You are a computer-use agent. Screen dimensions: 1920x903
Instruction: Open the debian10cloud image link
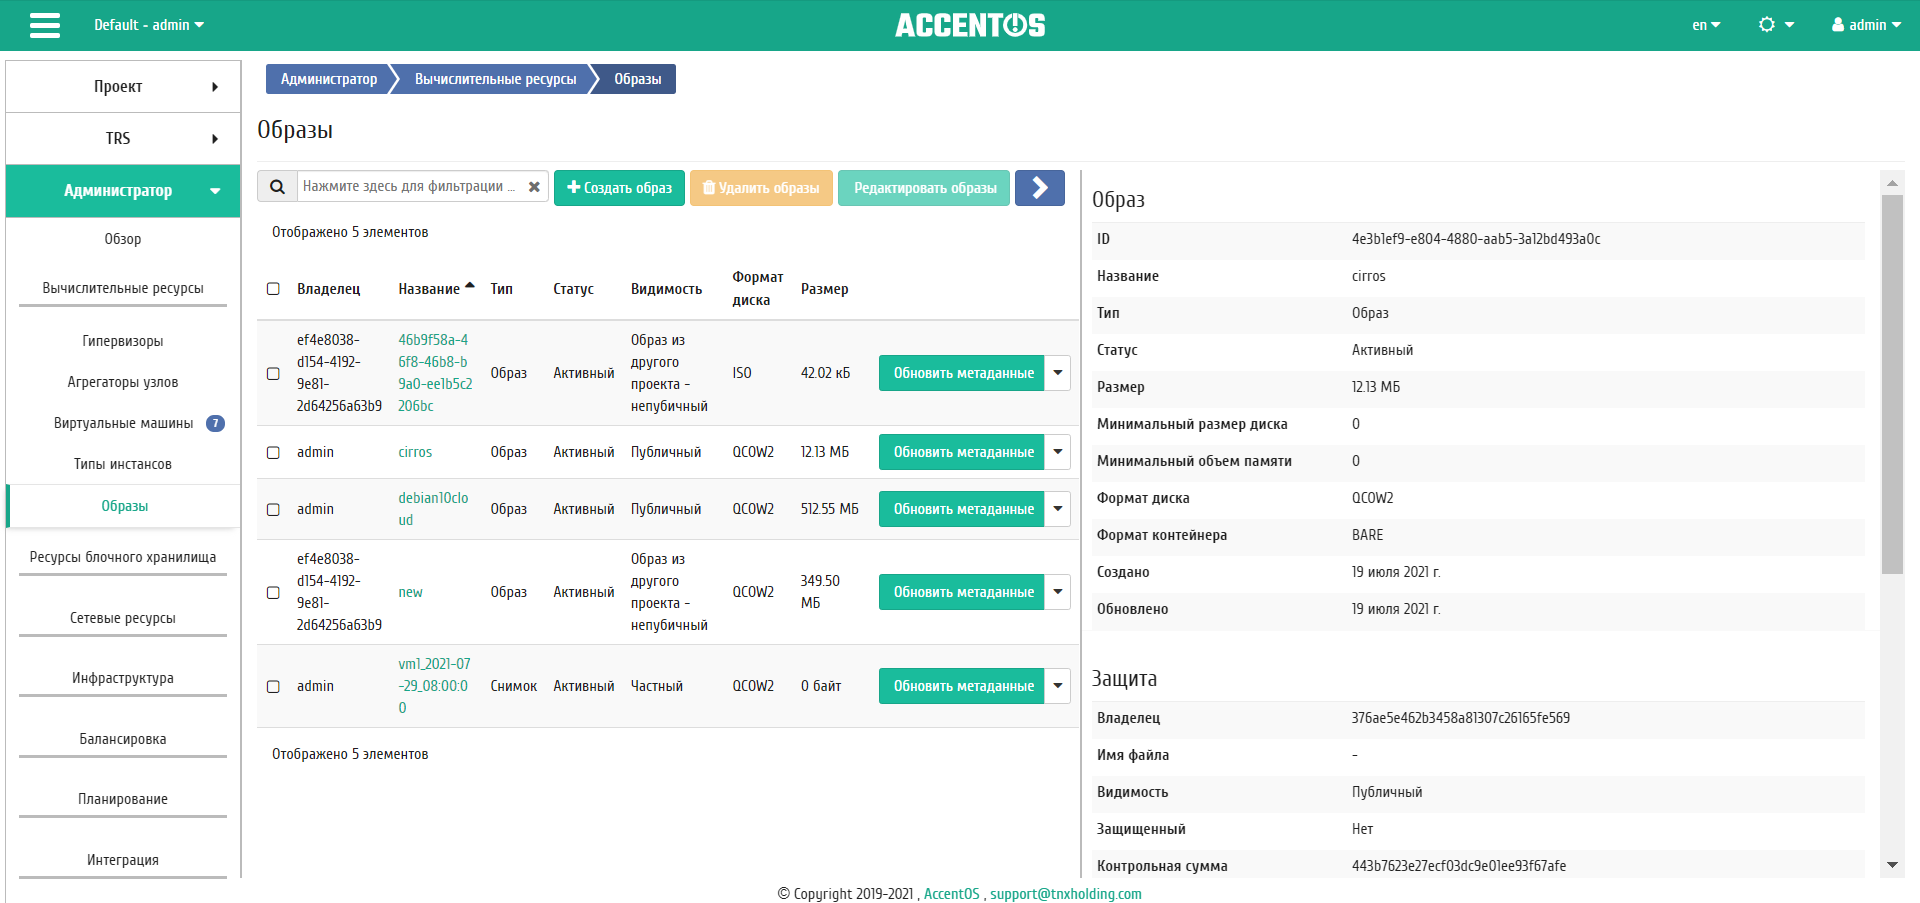point(433,509)
